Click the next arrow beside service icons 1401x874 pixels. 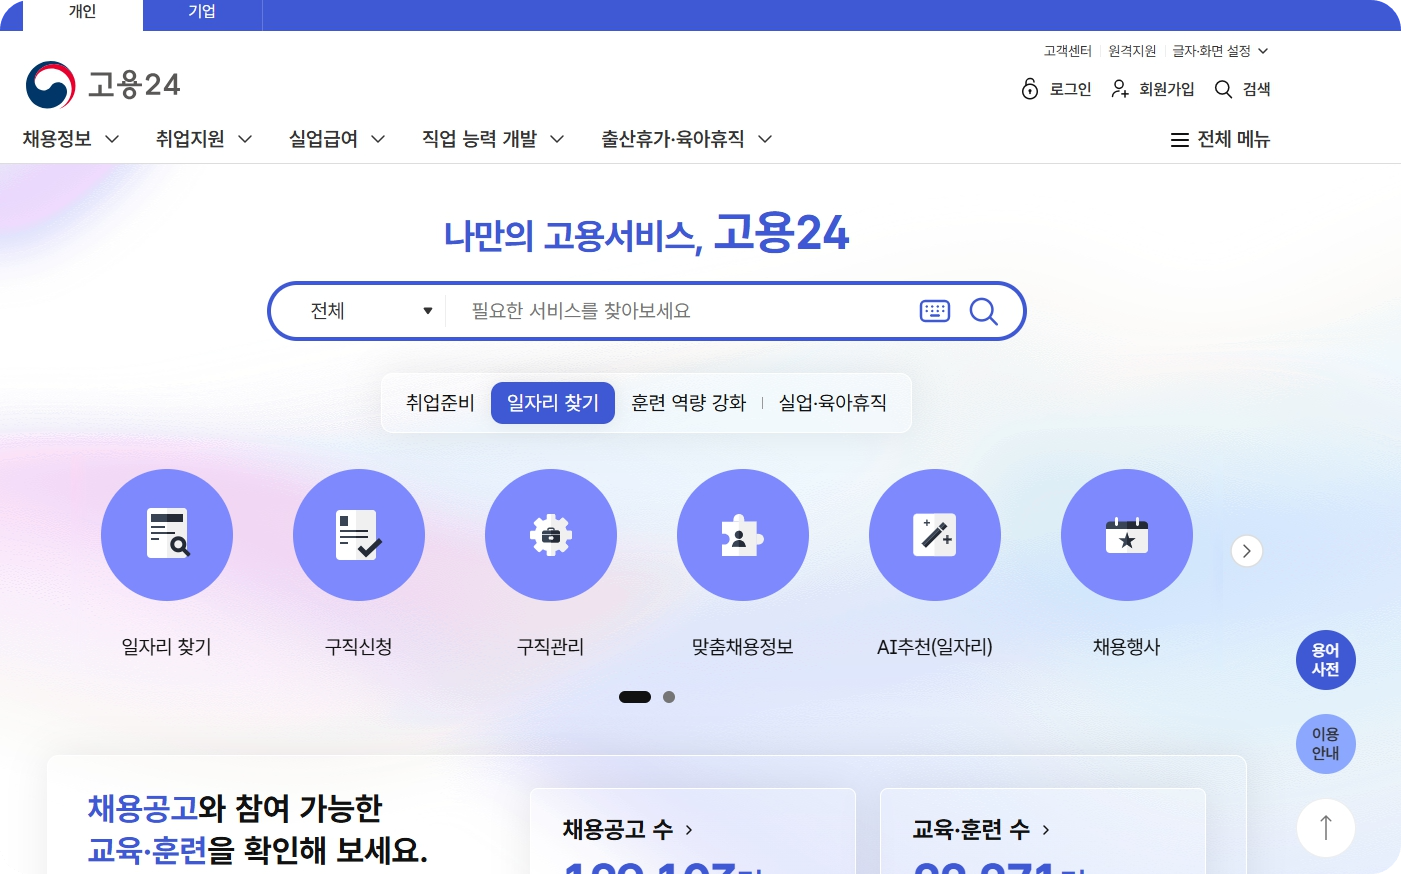[x=1247, y=551]
